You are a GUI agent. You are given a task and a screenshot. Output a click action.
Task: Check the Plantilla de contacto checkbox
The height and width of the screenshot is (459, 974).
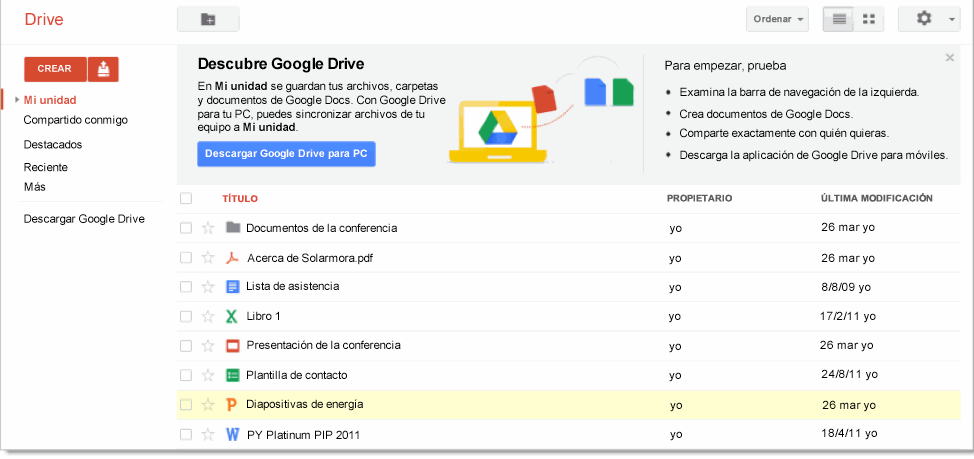coord(186,375)
